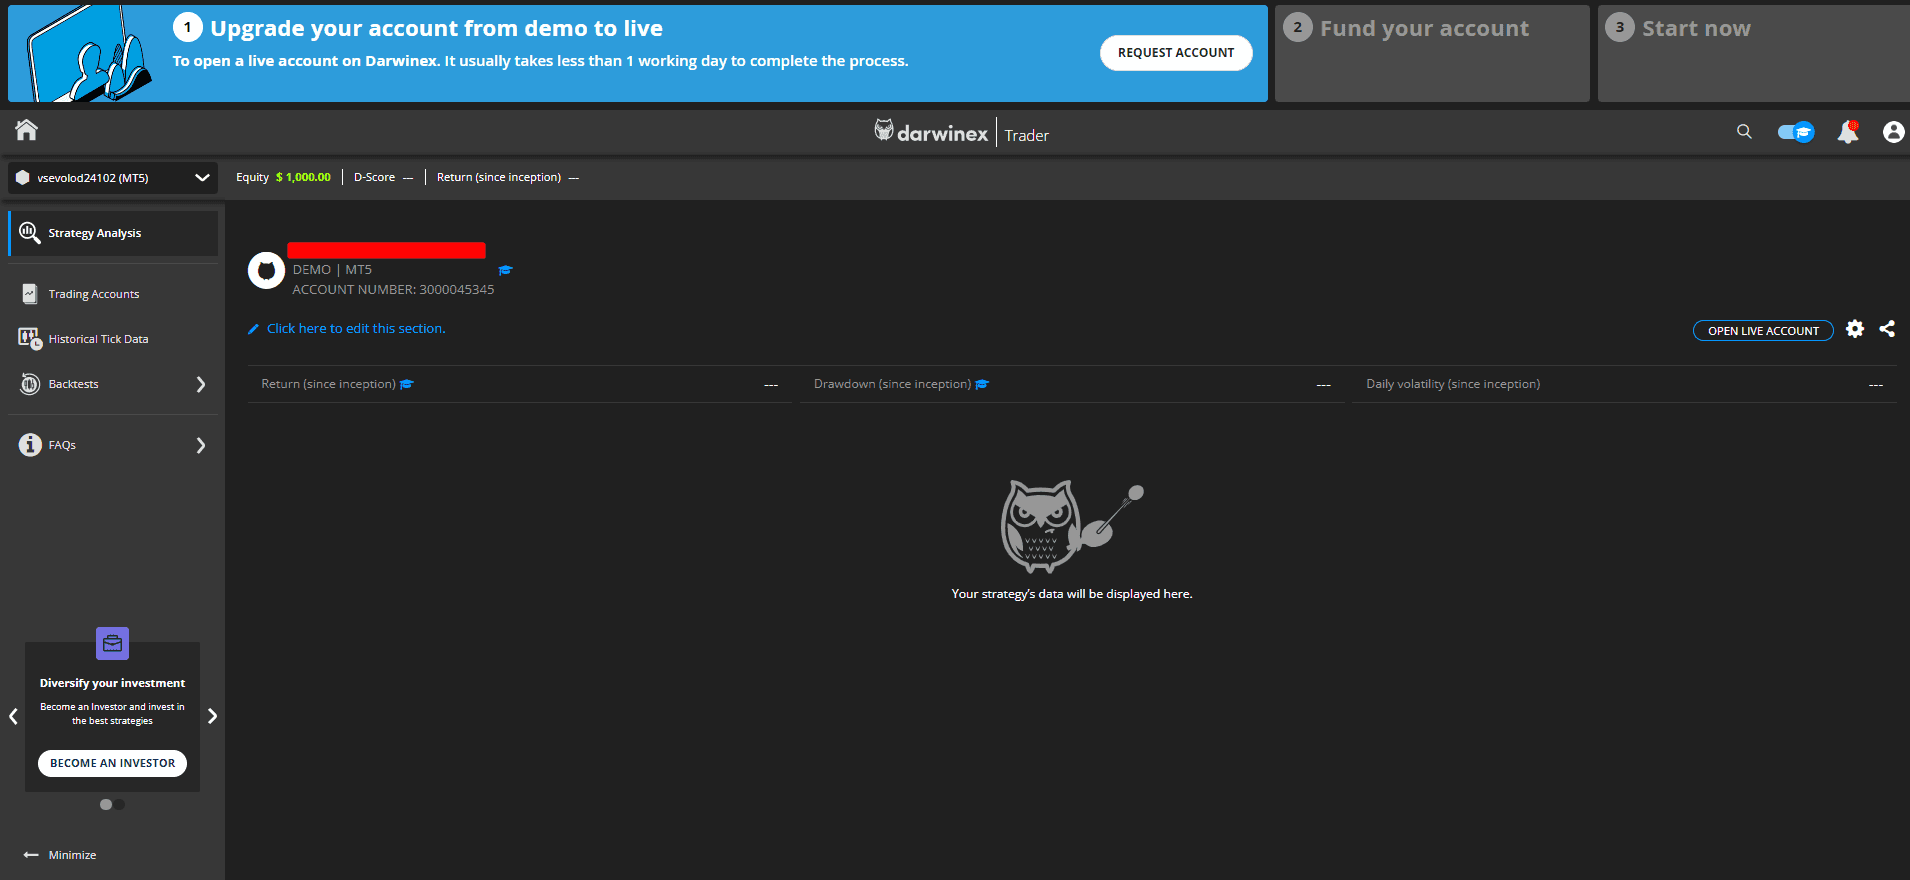Click the share icon
This screenshot has width=1910, height=880.
(1887, 329)
